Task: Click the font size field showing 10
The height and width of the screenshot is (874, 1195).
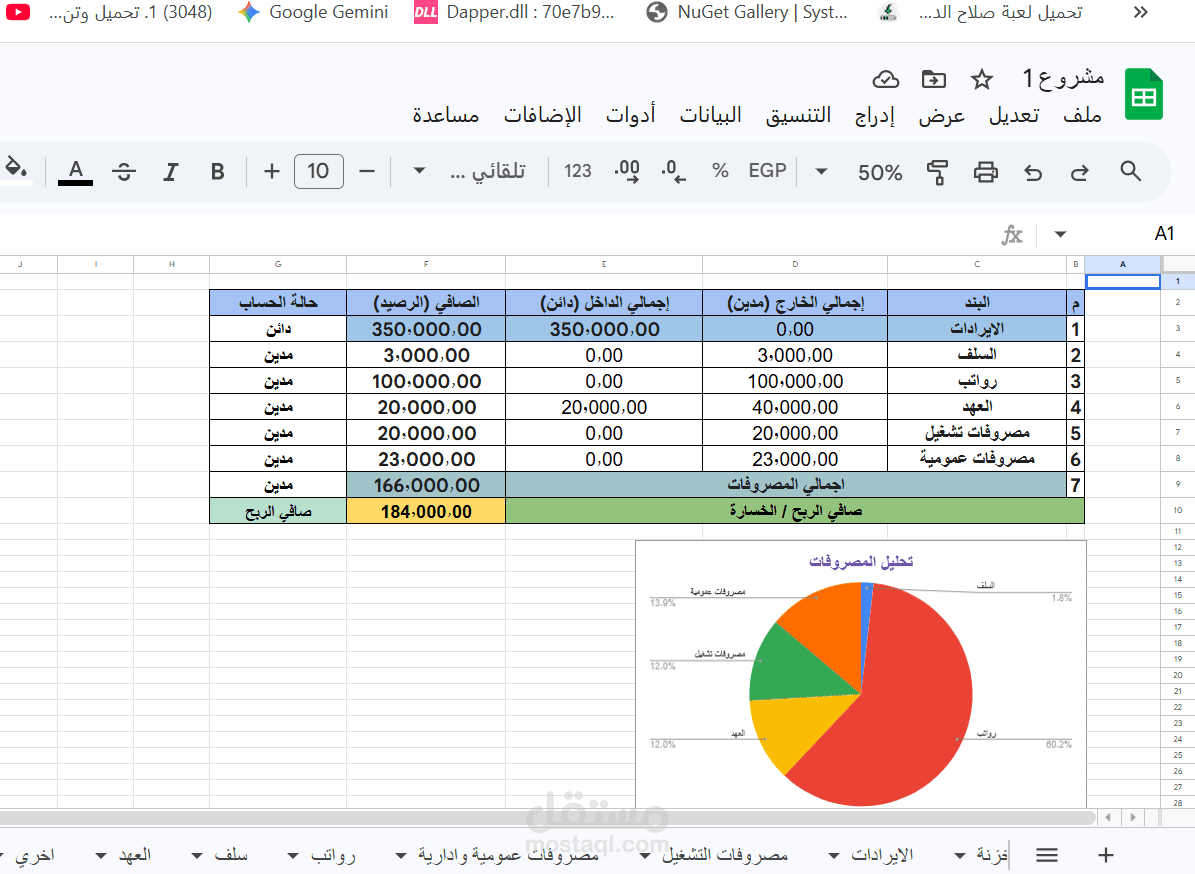Action: (x=319, y=171)
